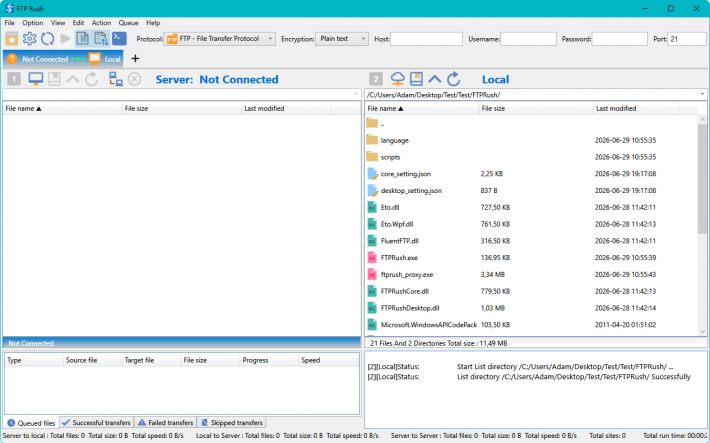Click the server pane bookmark icon
The width and height of the screenshot is (710, 443).
pyautogui.click(x=54, y=79)
